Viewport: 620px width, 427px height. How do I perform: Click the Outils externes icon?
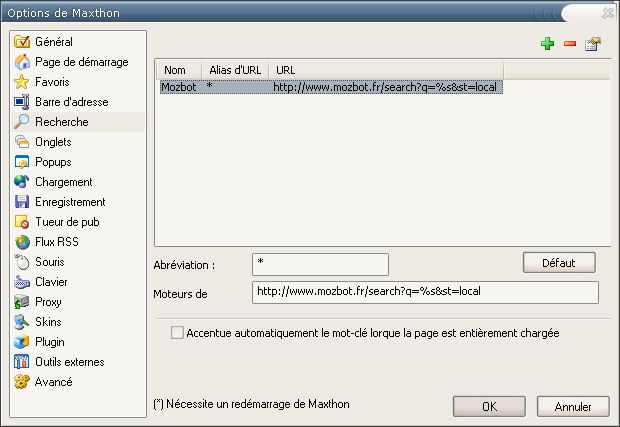pyautogui.click(x=22, y=362)
